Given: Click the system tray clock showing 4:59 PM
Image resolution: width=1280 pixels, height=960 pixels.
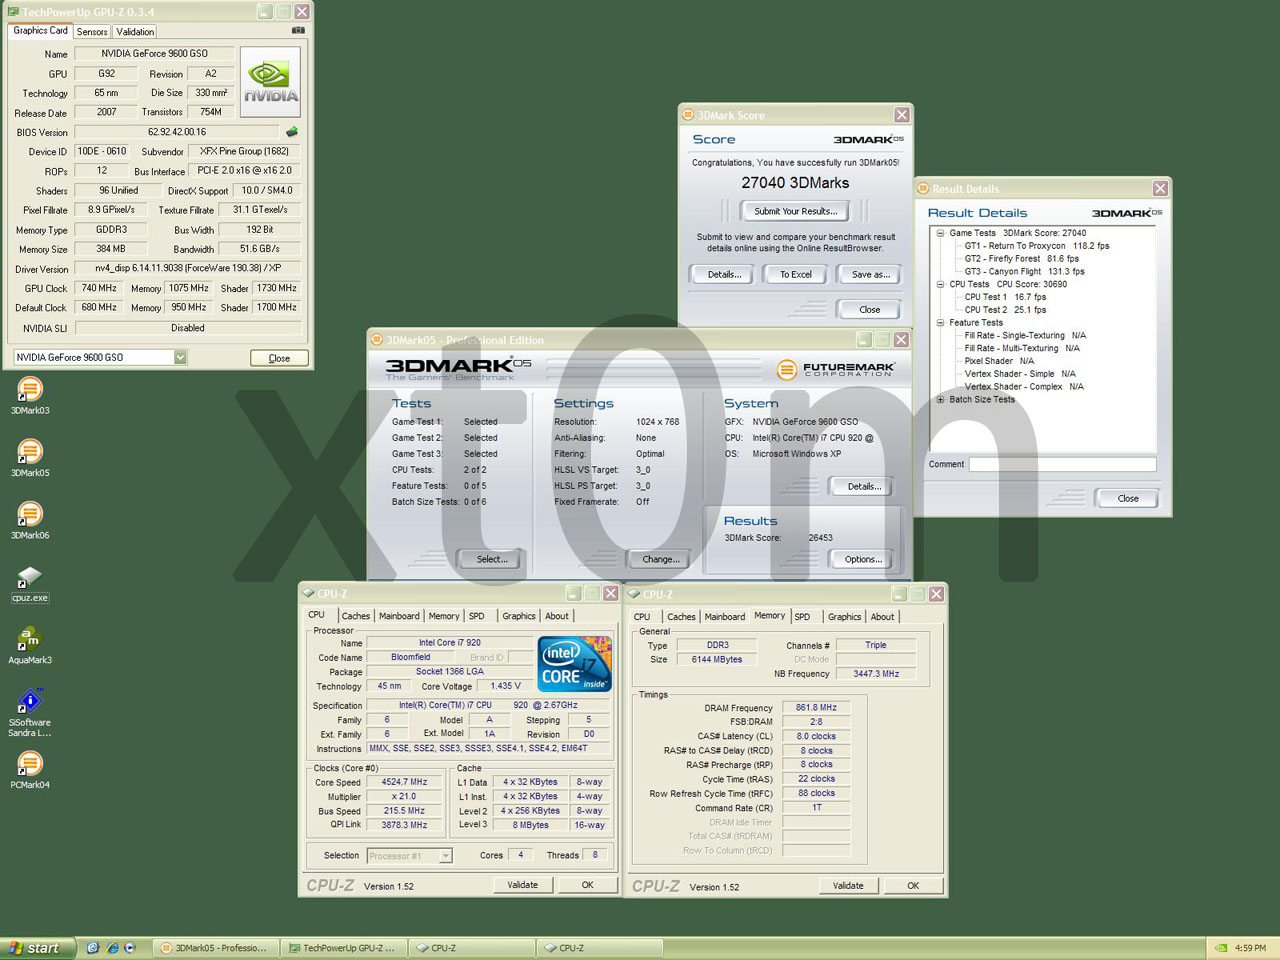Looking at the screenshot, I should pyautogui.click(x=1250, y=948).
